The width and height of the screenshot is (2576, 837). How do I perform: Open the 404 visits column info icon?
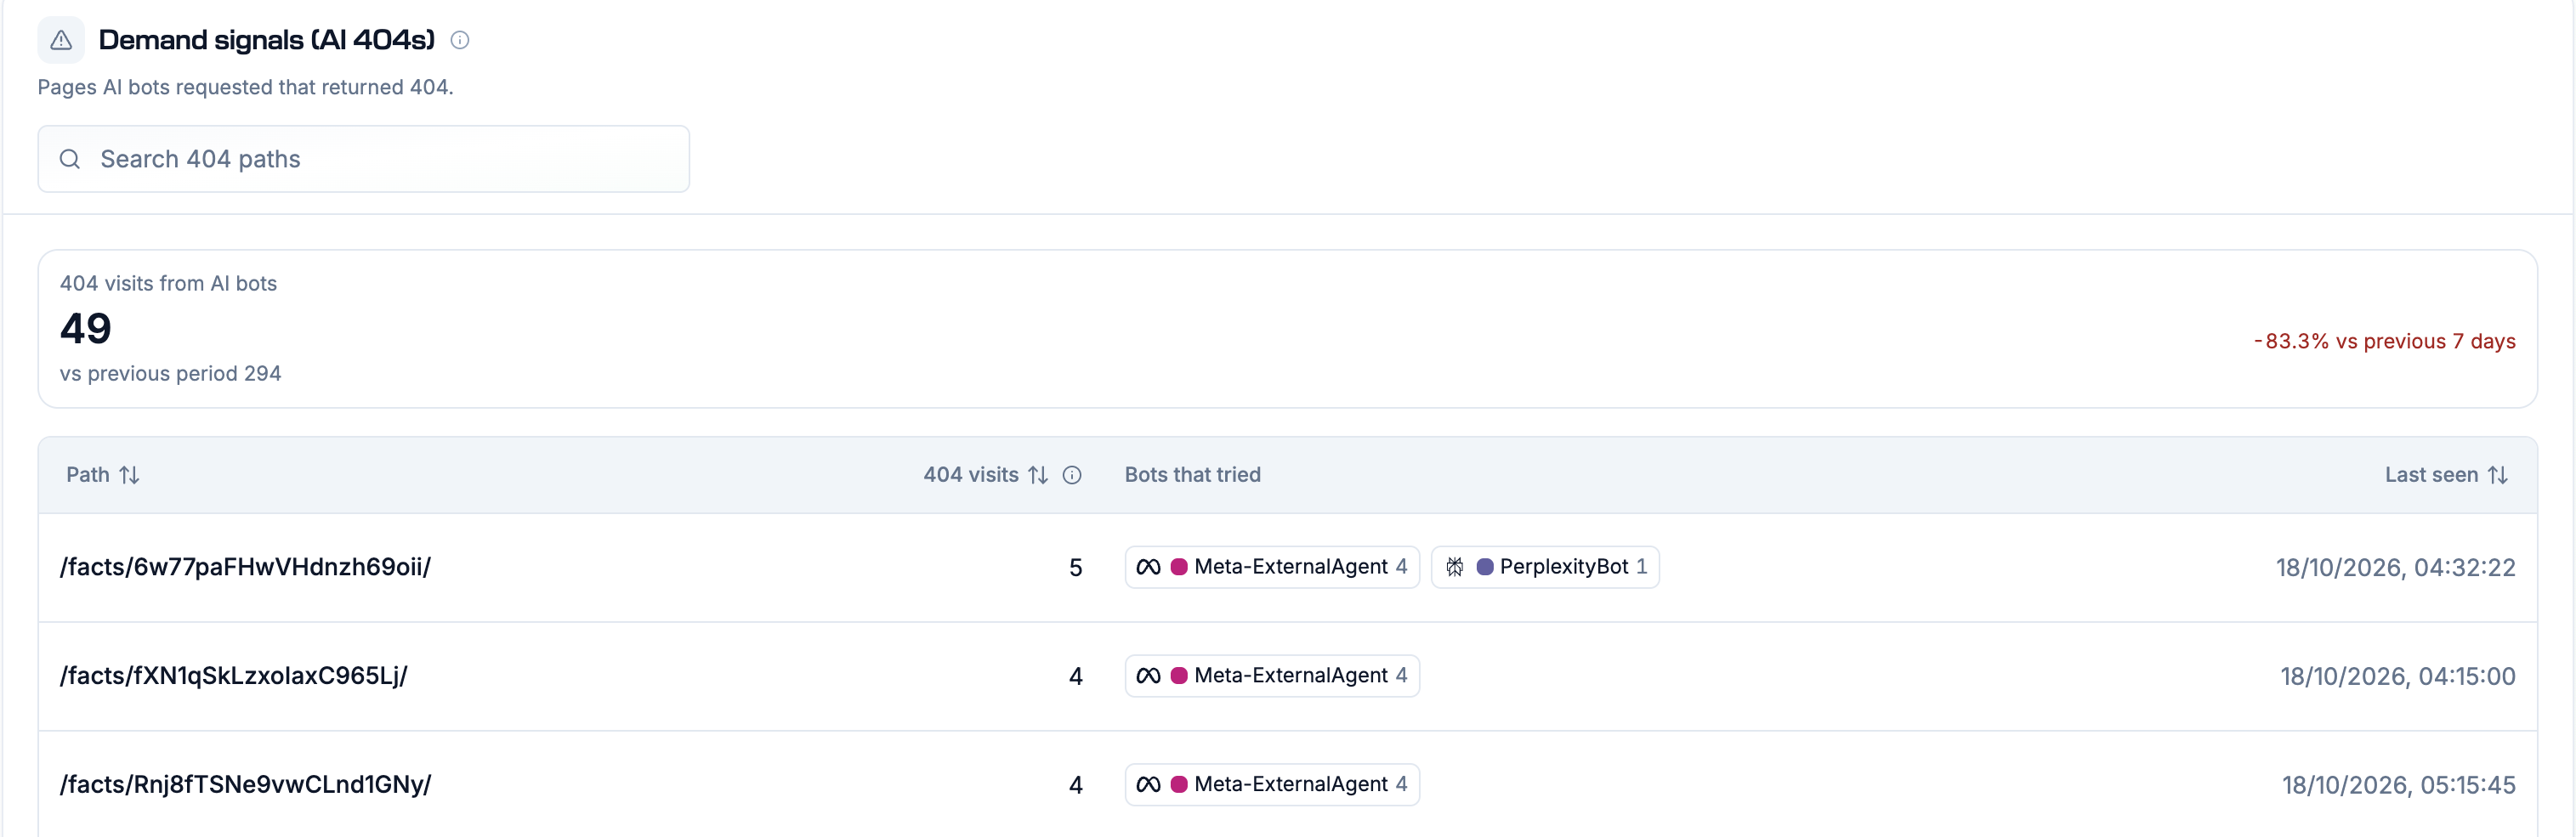click(x=1072, y=475)
